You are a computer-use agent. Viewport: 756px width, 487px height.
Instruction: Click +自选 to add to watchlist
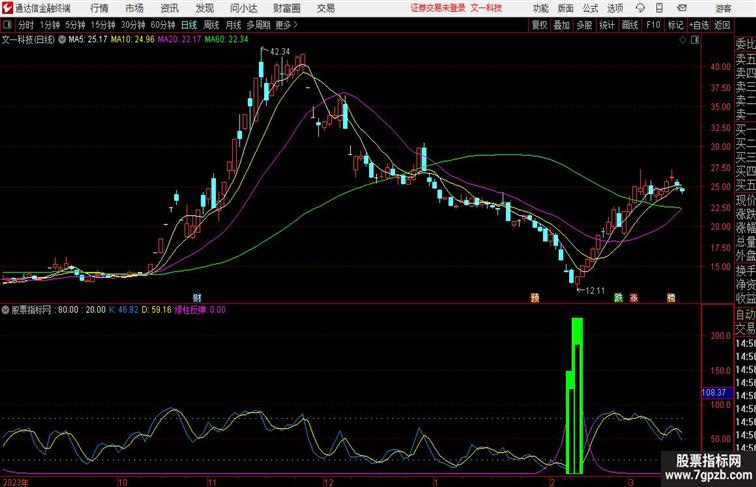[x=699, y=25]
